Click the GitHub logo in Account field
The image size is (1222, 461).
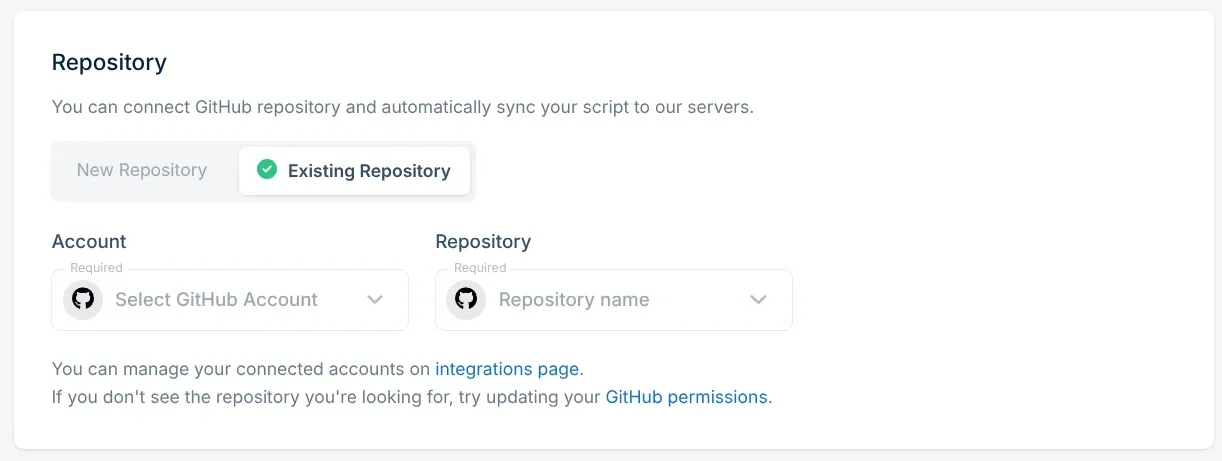click(83, 299)
